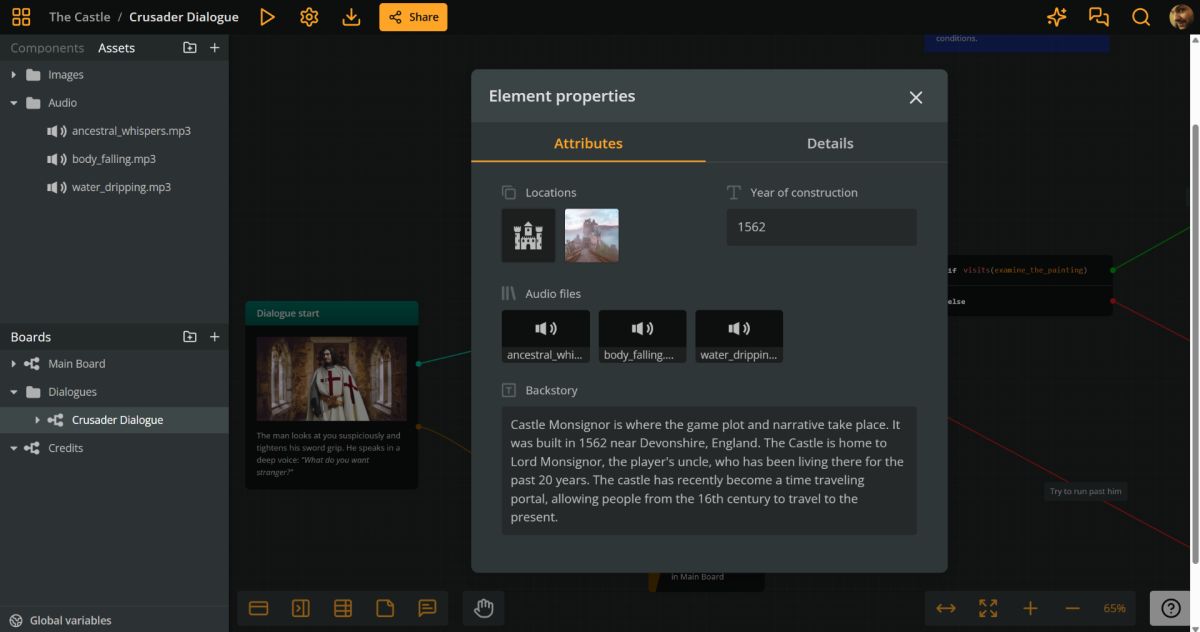1200x632 pixels.
Task: Open project settings gear icon
Action: point(309,17)
